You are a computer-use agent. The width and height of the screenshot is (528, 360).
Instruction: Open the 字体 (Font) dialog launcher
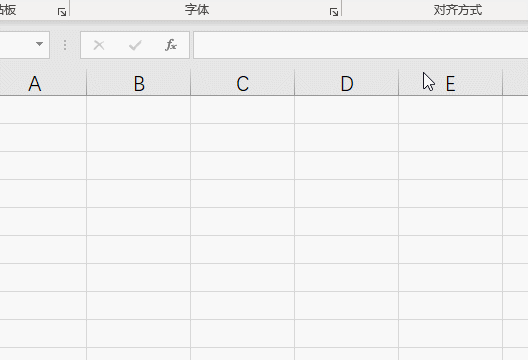click(x=334, y=12)
